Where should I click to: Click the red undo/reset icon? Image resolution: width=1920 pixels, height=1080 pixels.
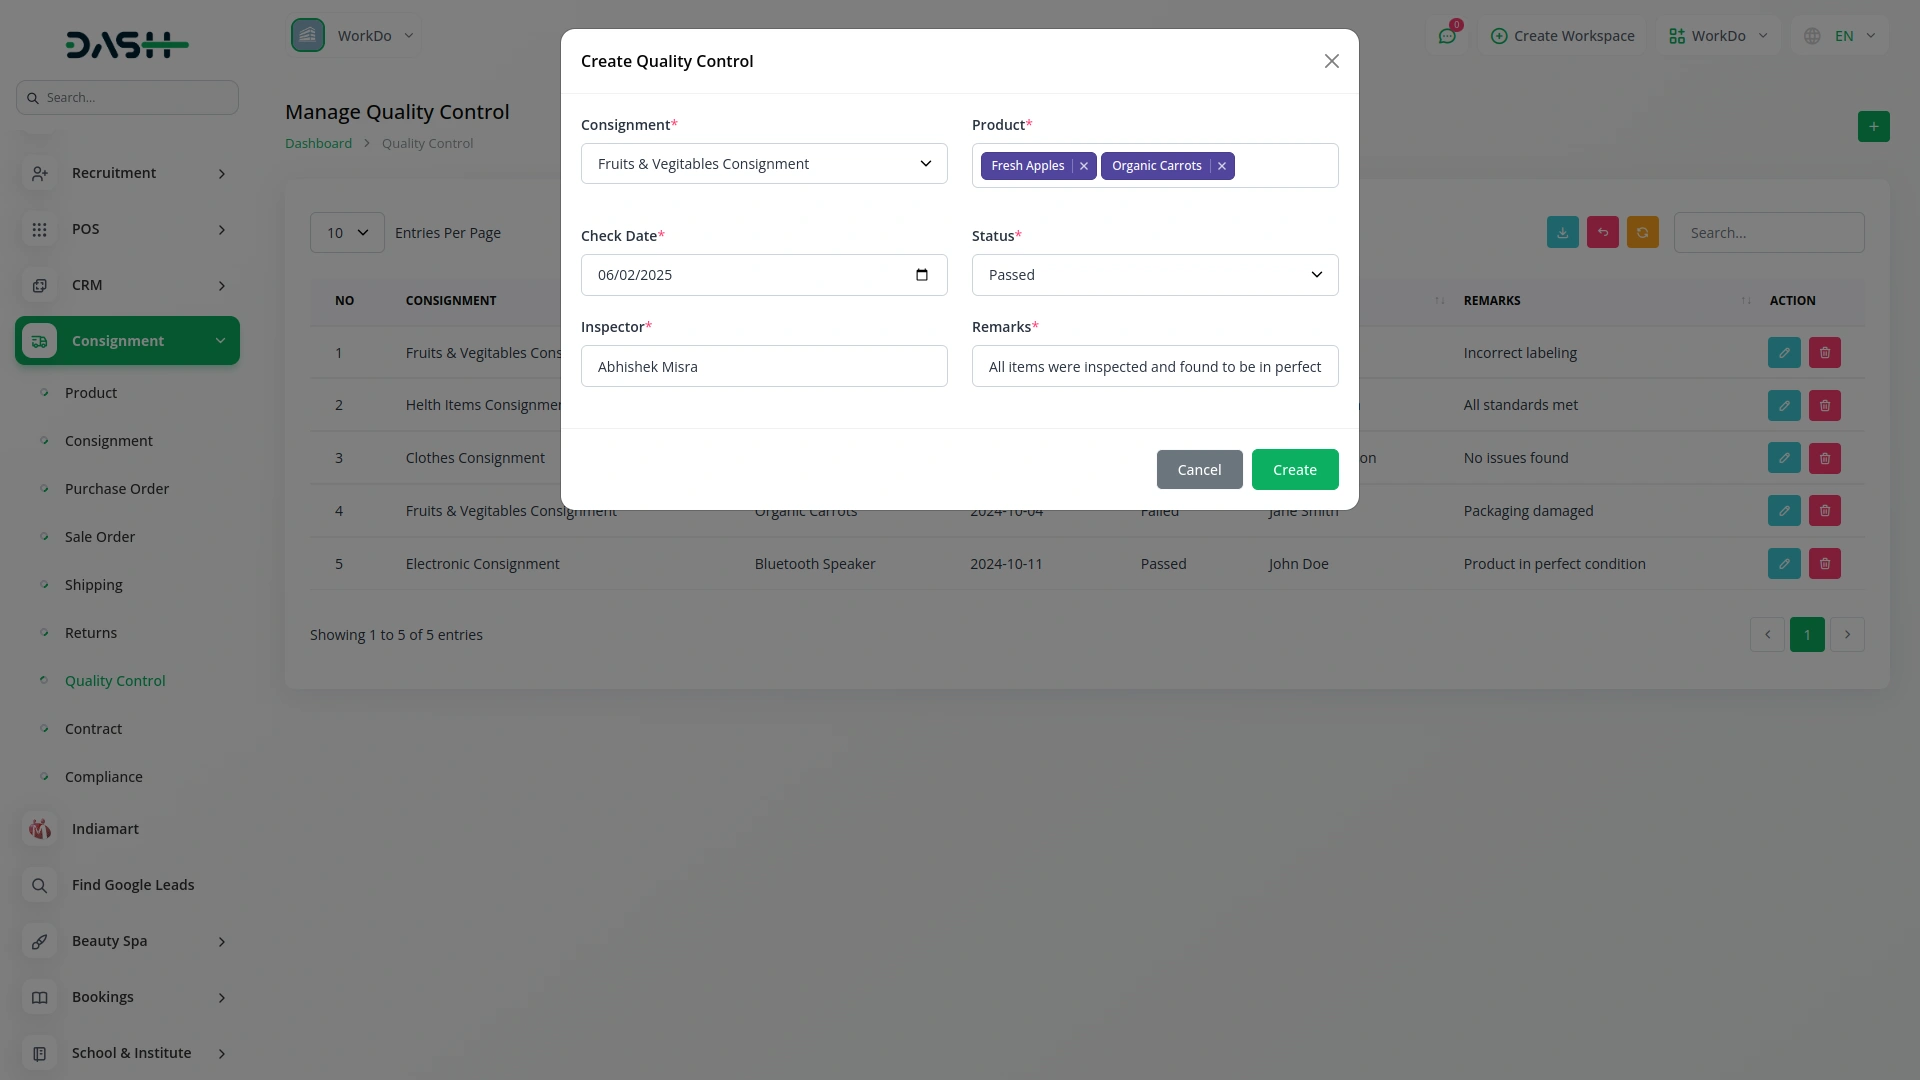point(1602,232)
